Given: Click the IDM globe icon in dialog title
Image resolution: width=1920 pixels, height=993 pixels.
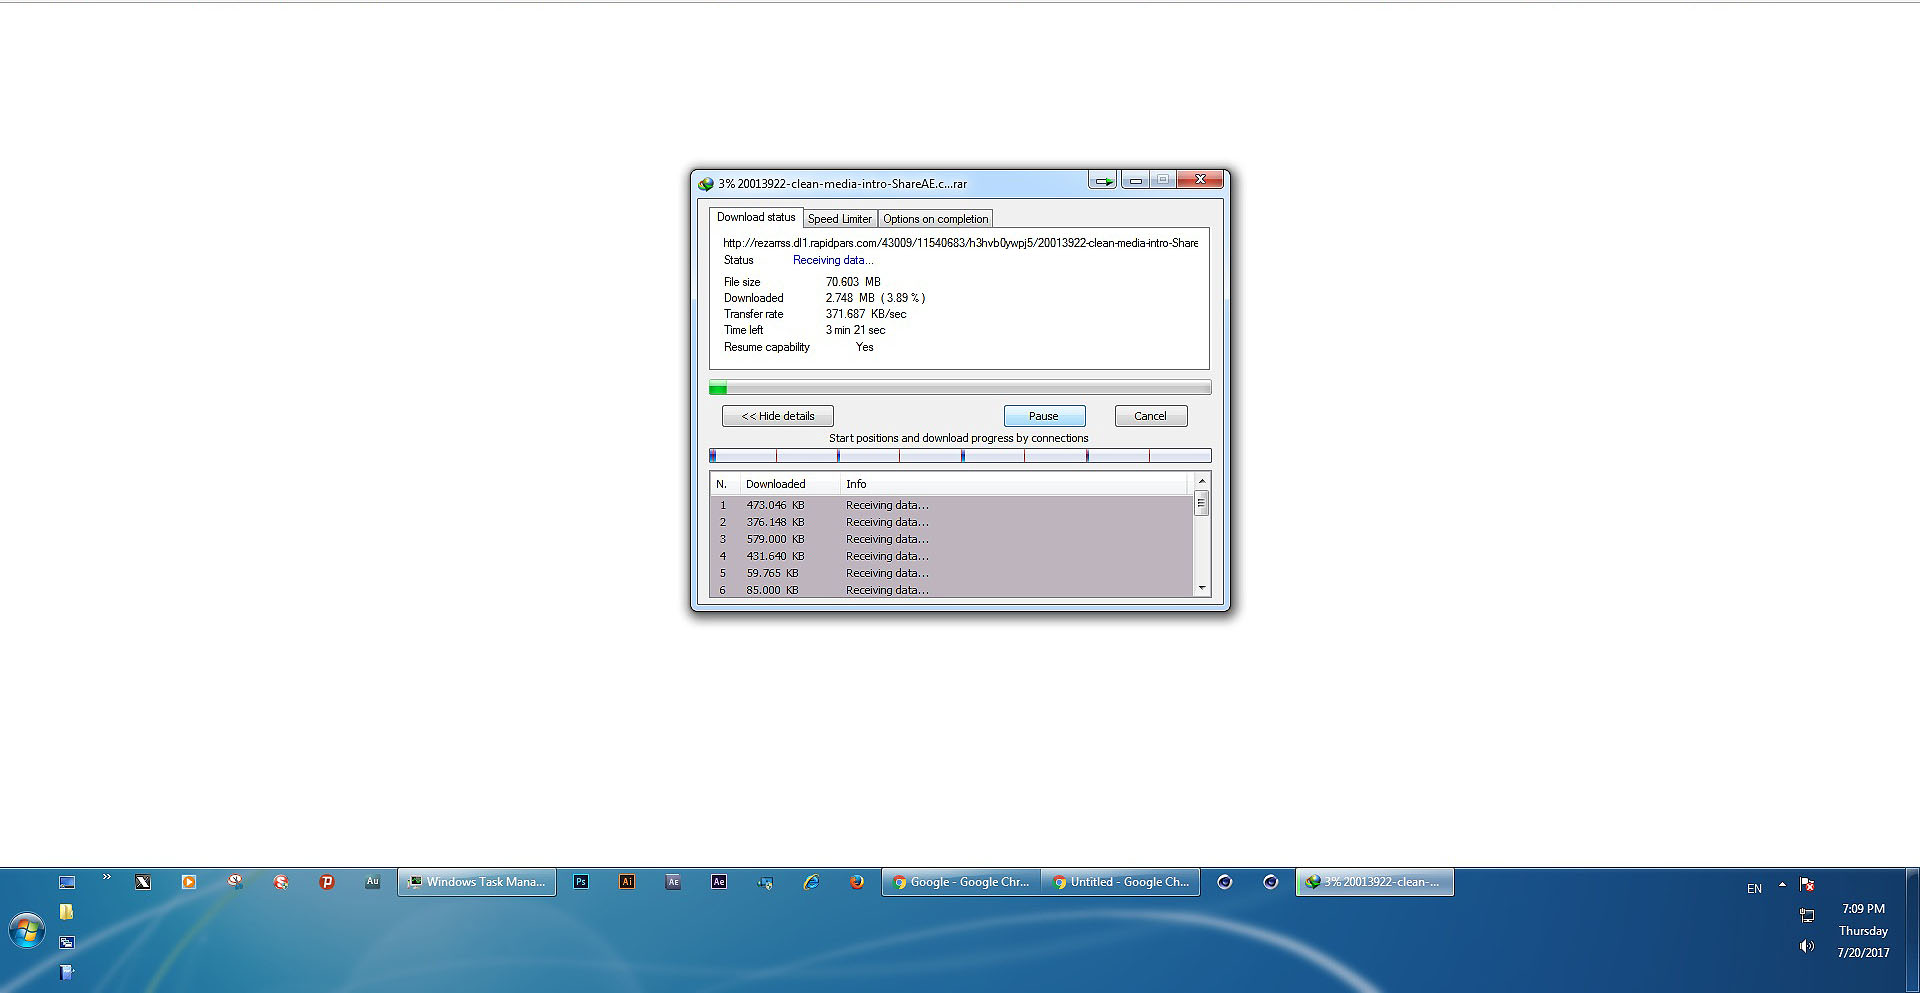Looking at the screenshot, I should [x=706, y=184].
